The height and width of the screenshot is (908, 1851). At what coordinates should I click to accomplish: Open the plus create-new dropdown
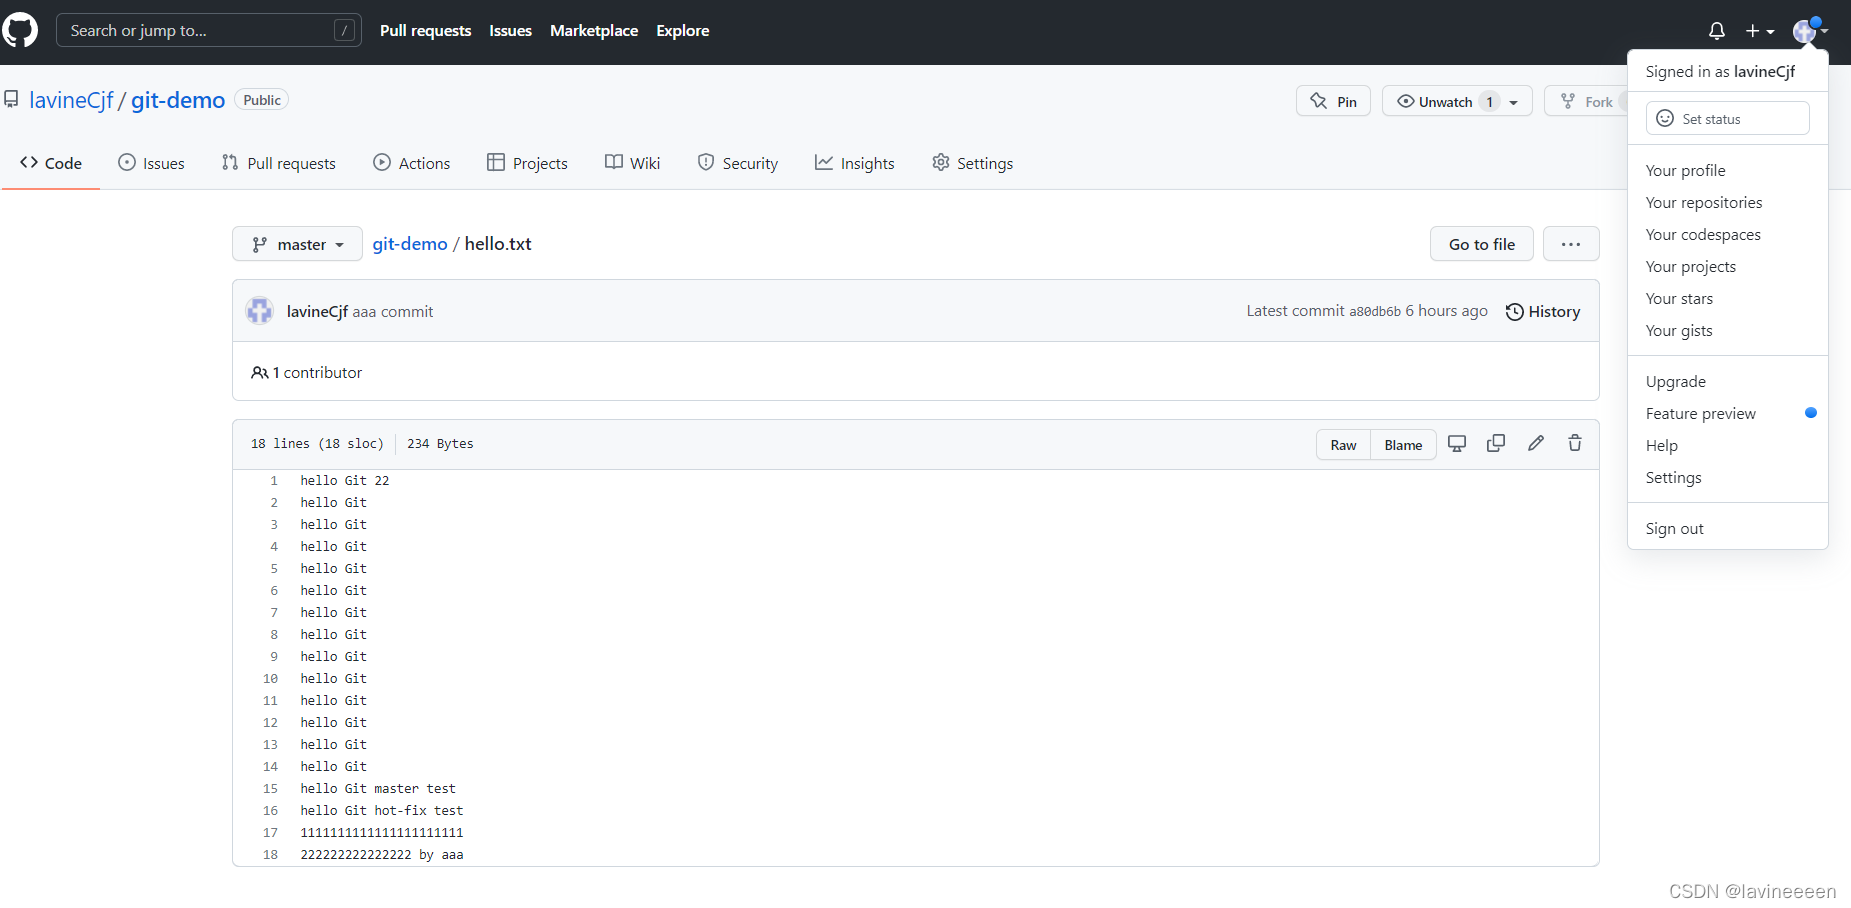pyautogui.click(x=1760, y=31)
